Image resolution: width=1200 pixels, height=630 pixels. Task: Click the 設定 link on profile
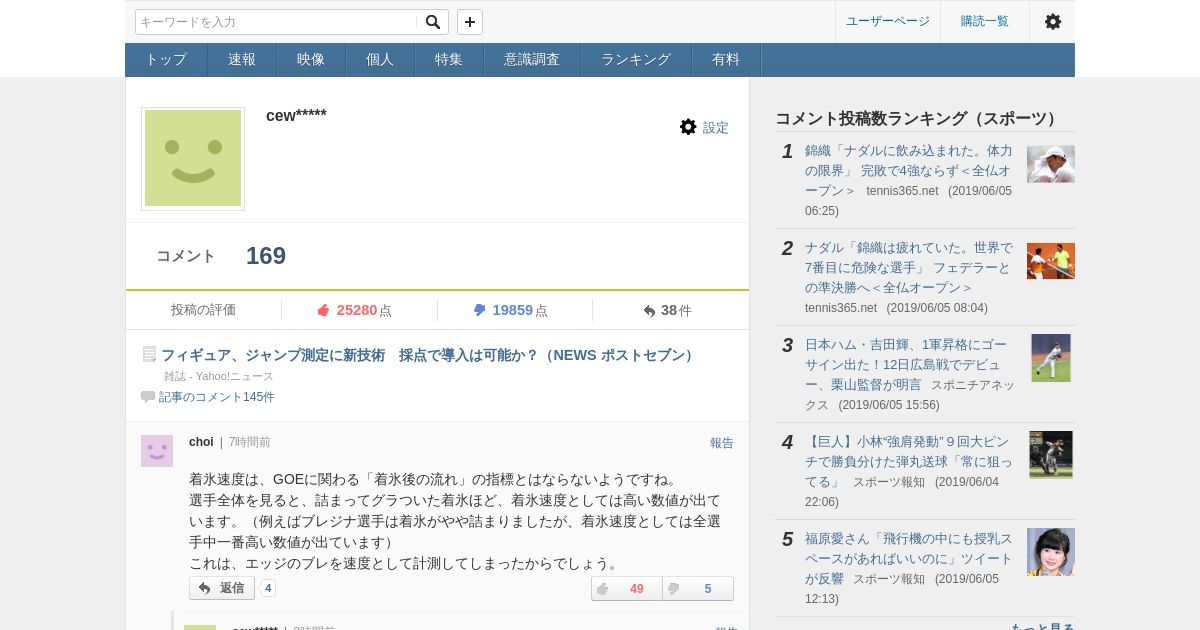(x=716, y=128)
